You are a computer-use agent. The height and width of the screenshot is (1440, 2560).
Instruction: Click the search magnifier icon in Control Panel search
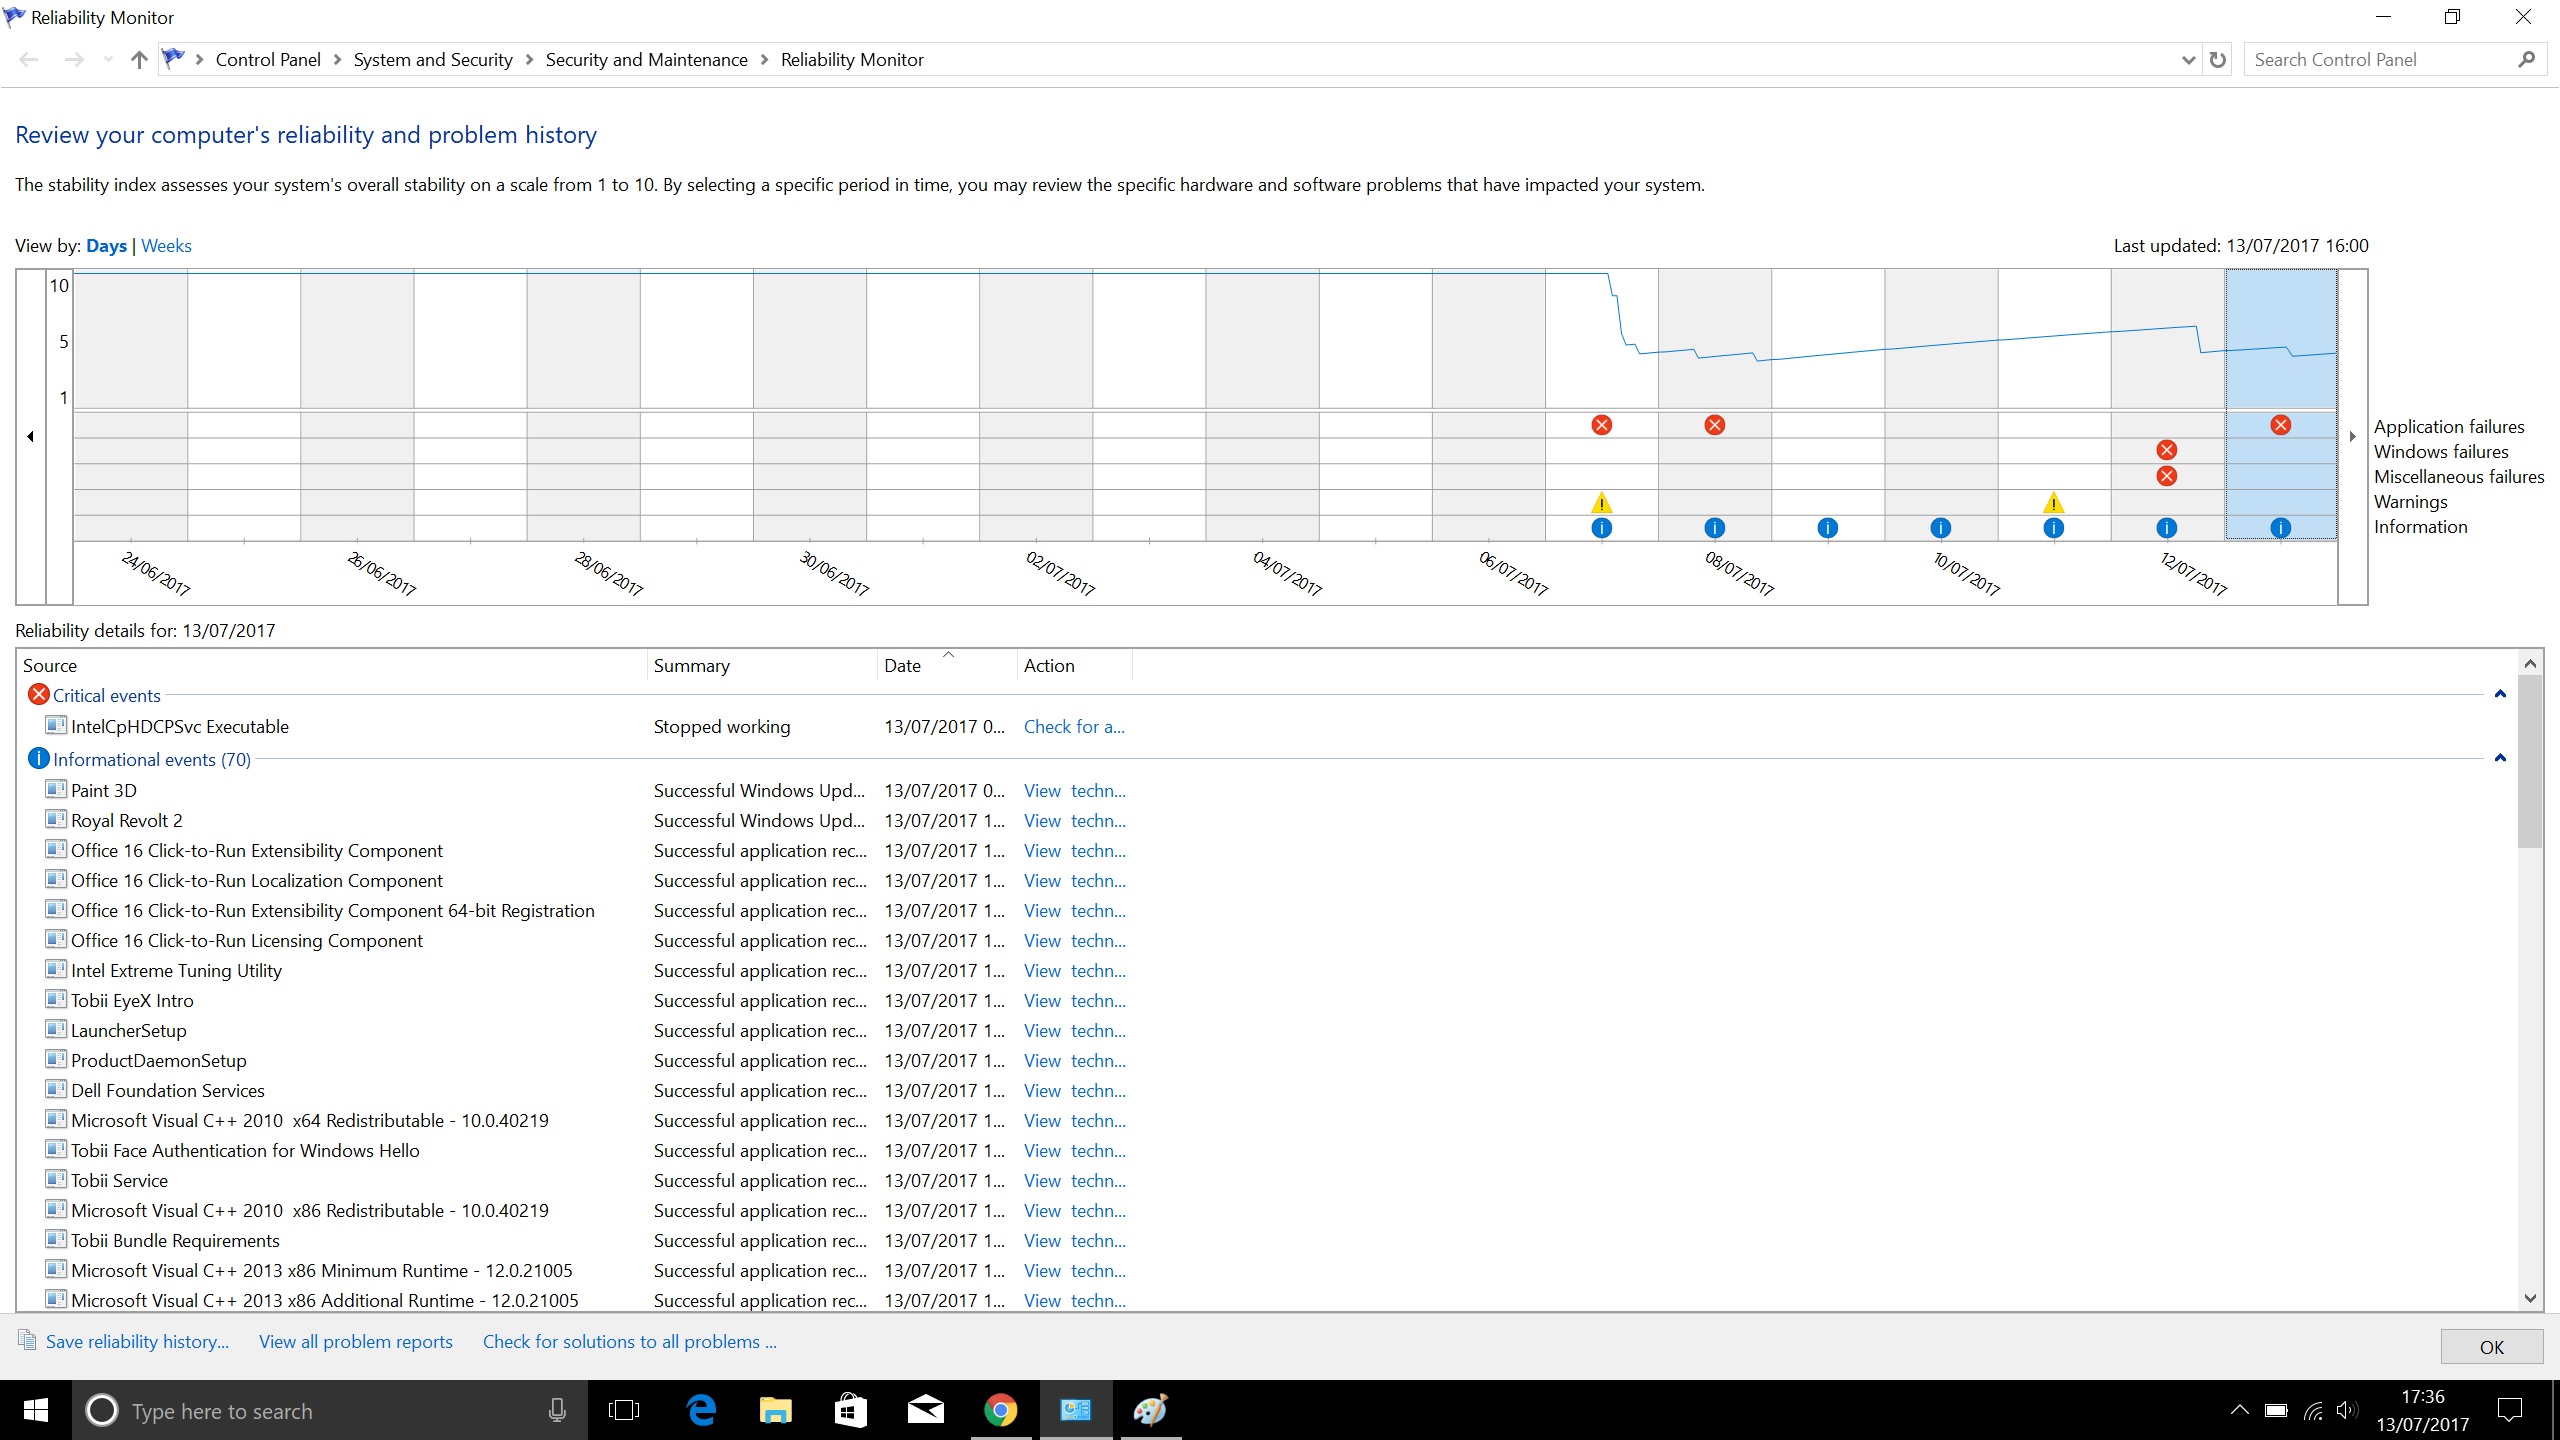(2526, 60)
